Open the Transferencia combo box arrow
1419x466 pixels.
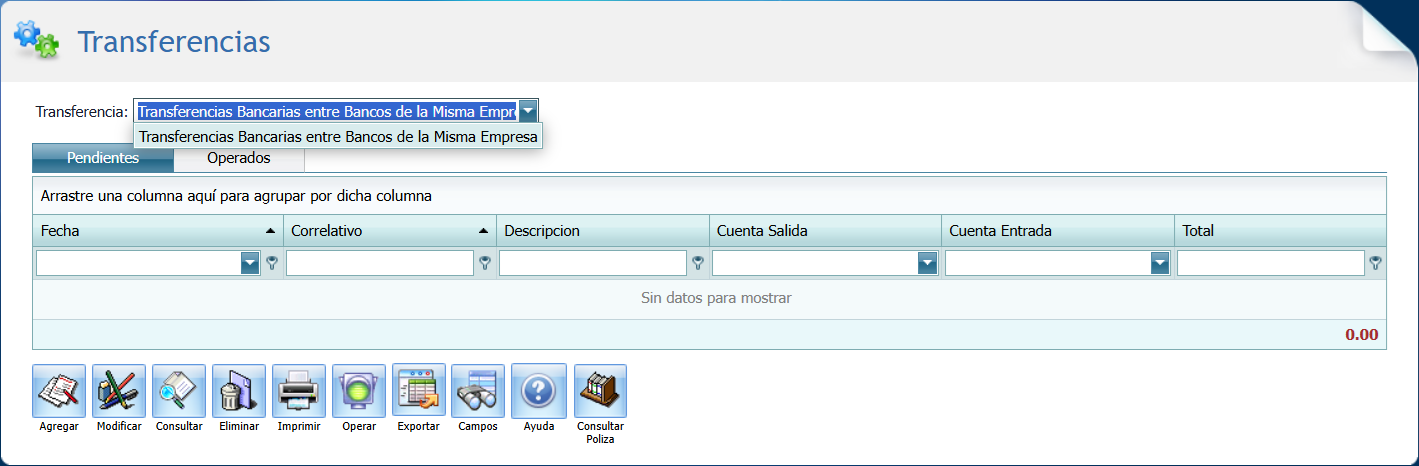point(528,111)
